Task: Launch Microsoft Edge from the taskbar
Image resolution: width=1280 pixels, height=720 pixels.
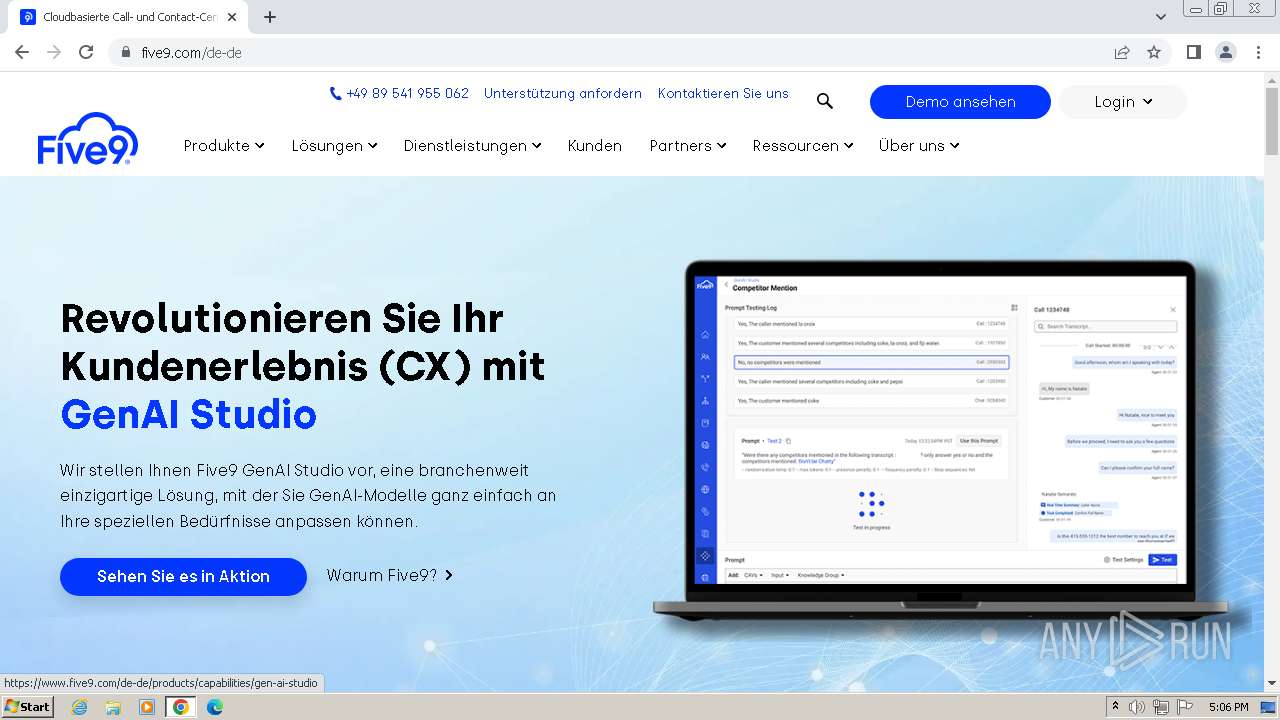Action: click(x=215, y=707)
